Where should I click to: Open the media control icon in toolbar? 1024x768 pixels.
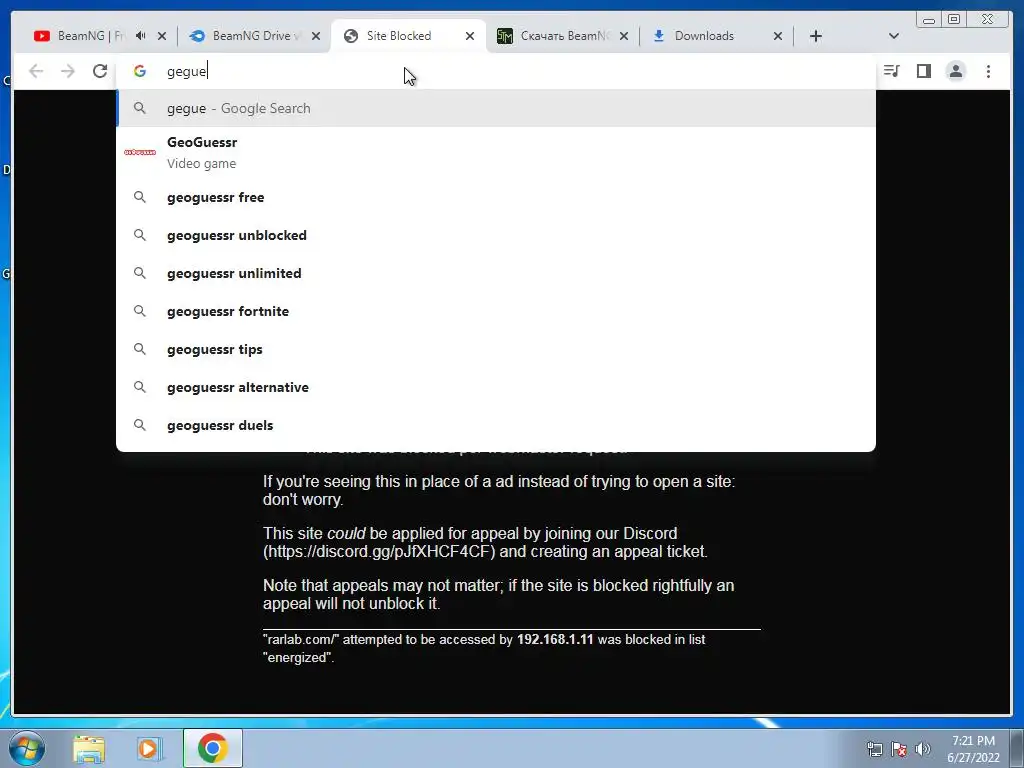[x=891, y=71]
